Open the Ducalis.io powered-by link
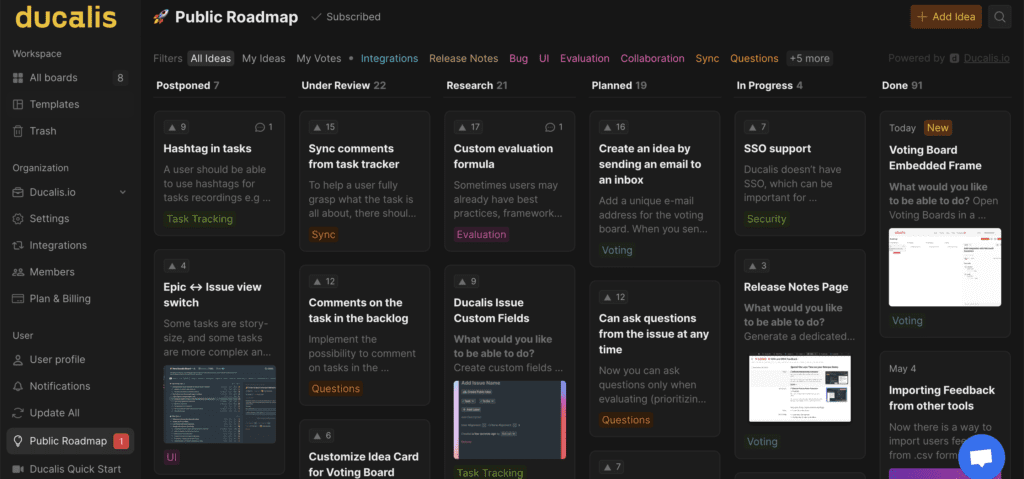Image resolution: width=1024 pixels, height=479 pixels. tap(988, 58)
